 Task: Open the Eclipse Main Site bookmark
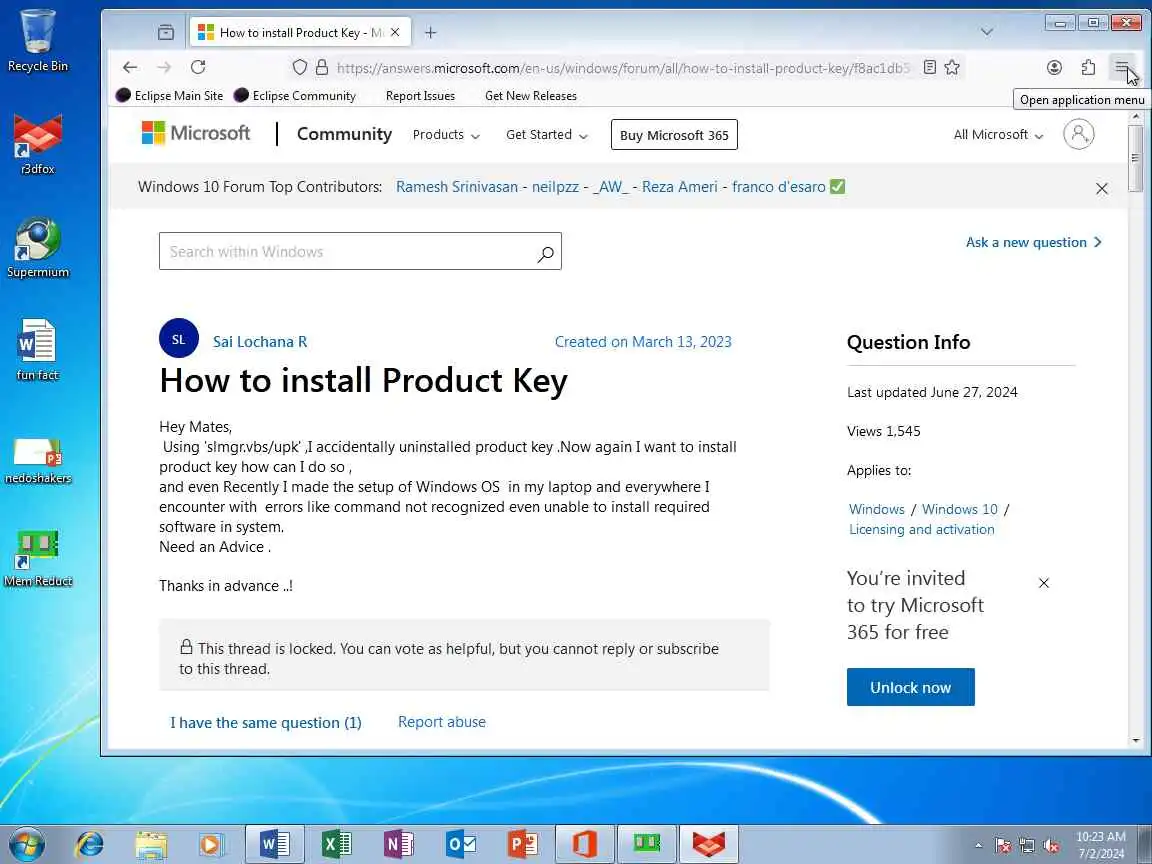170,96
